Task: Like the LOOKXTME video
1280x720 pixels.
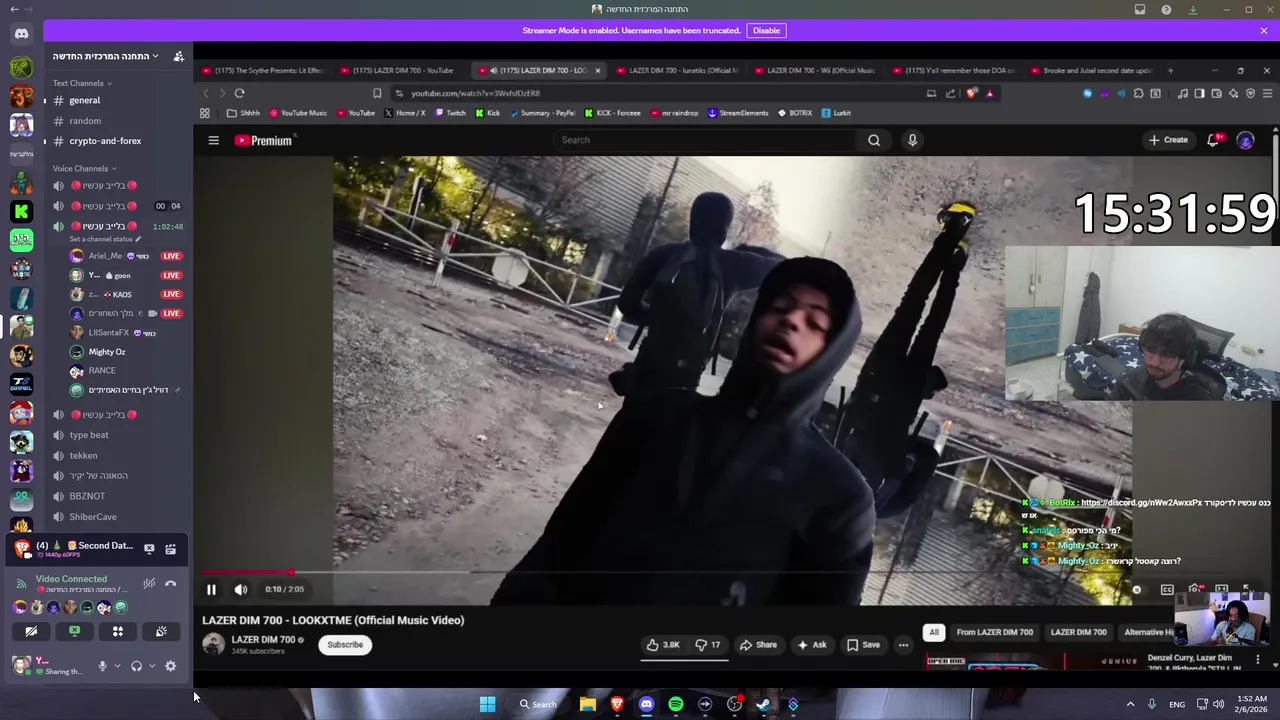Action: pyautogui.click(x=662, y=645)
